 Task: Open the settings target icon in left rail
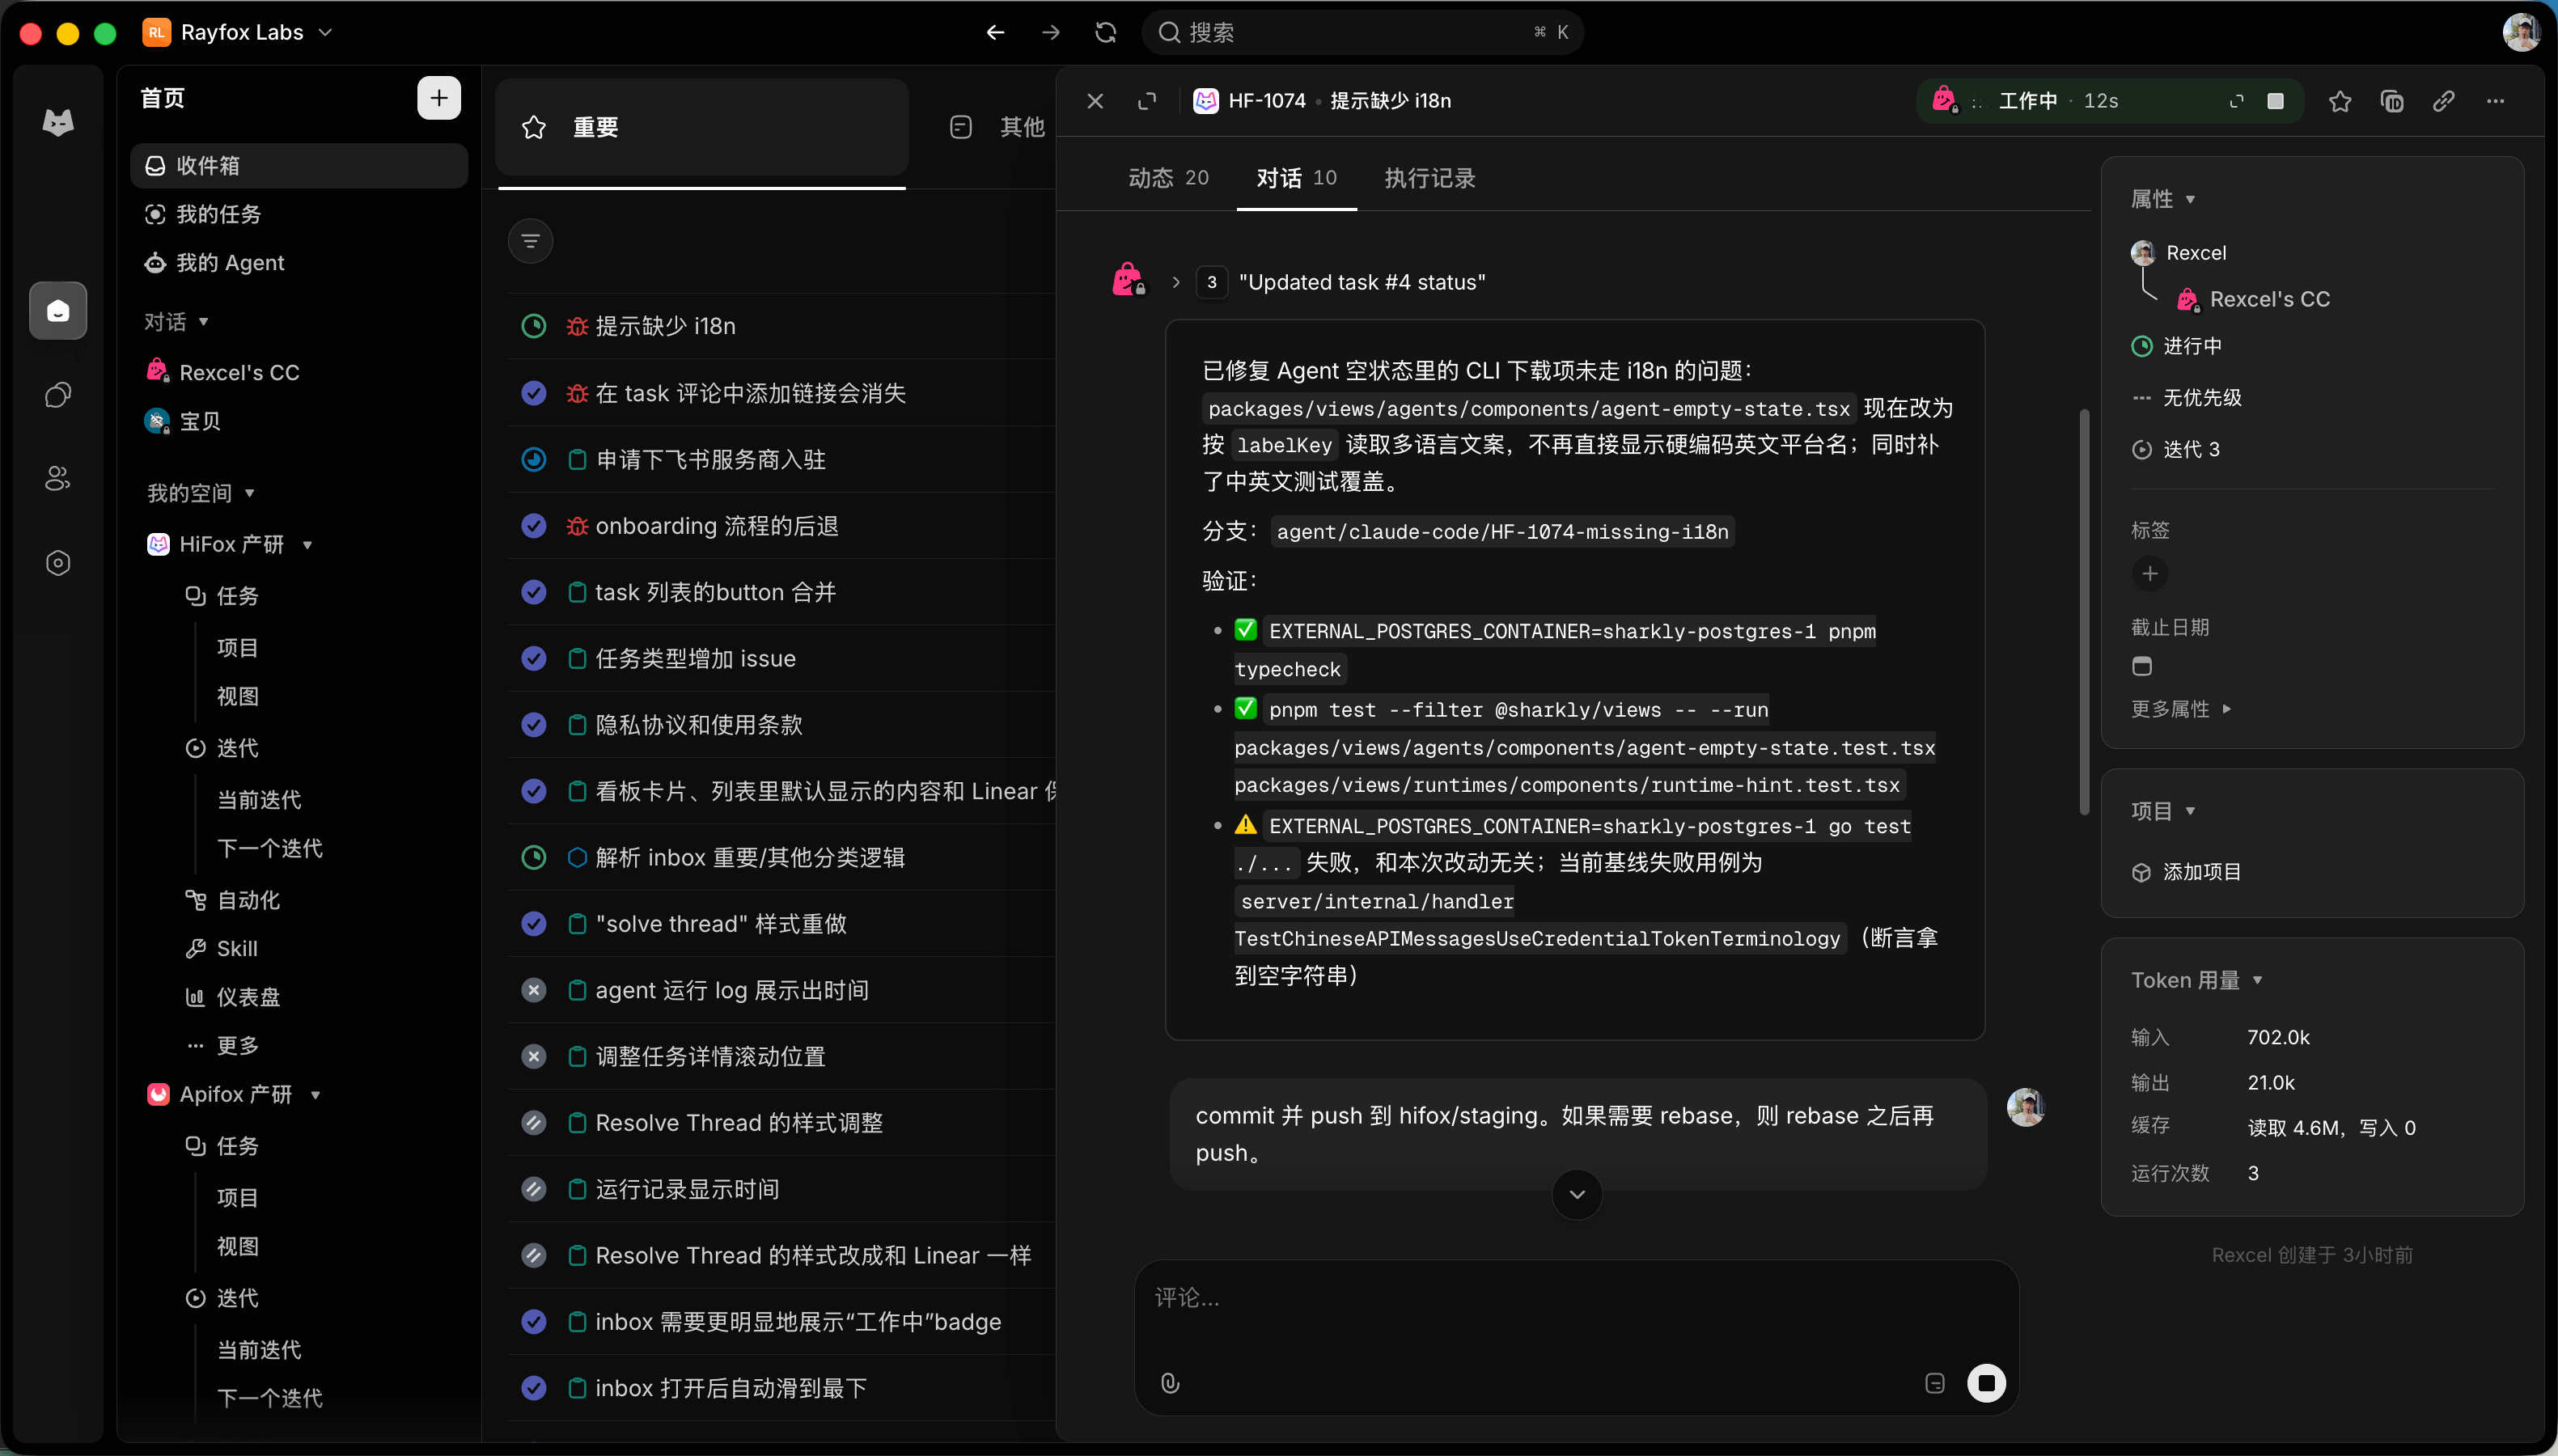(58, 563)
